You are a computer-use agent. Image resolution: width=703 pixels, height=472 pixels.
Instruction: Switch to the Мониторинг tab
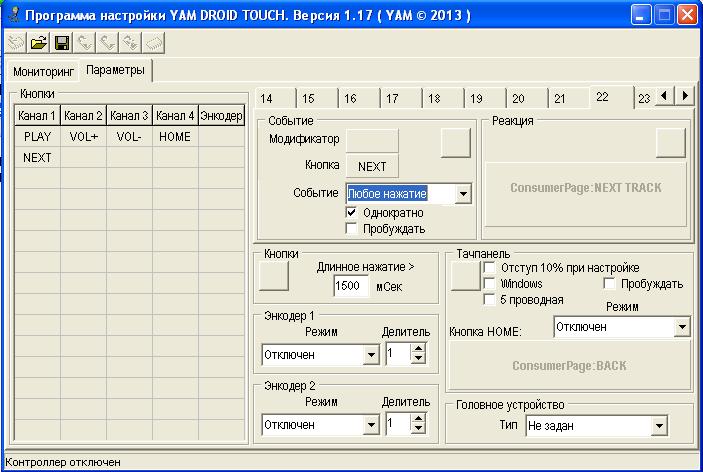[x=44, y=72]
